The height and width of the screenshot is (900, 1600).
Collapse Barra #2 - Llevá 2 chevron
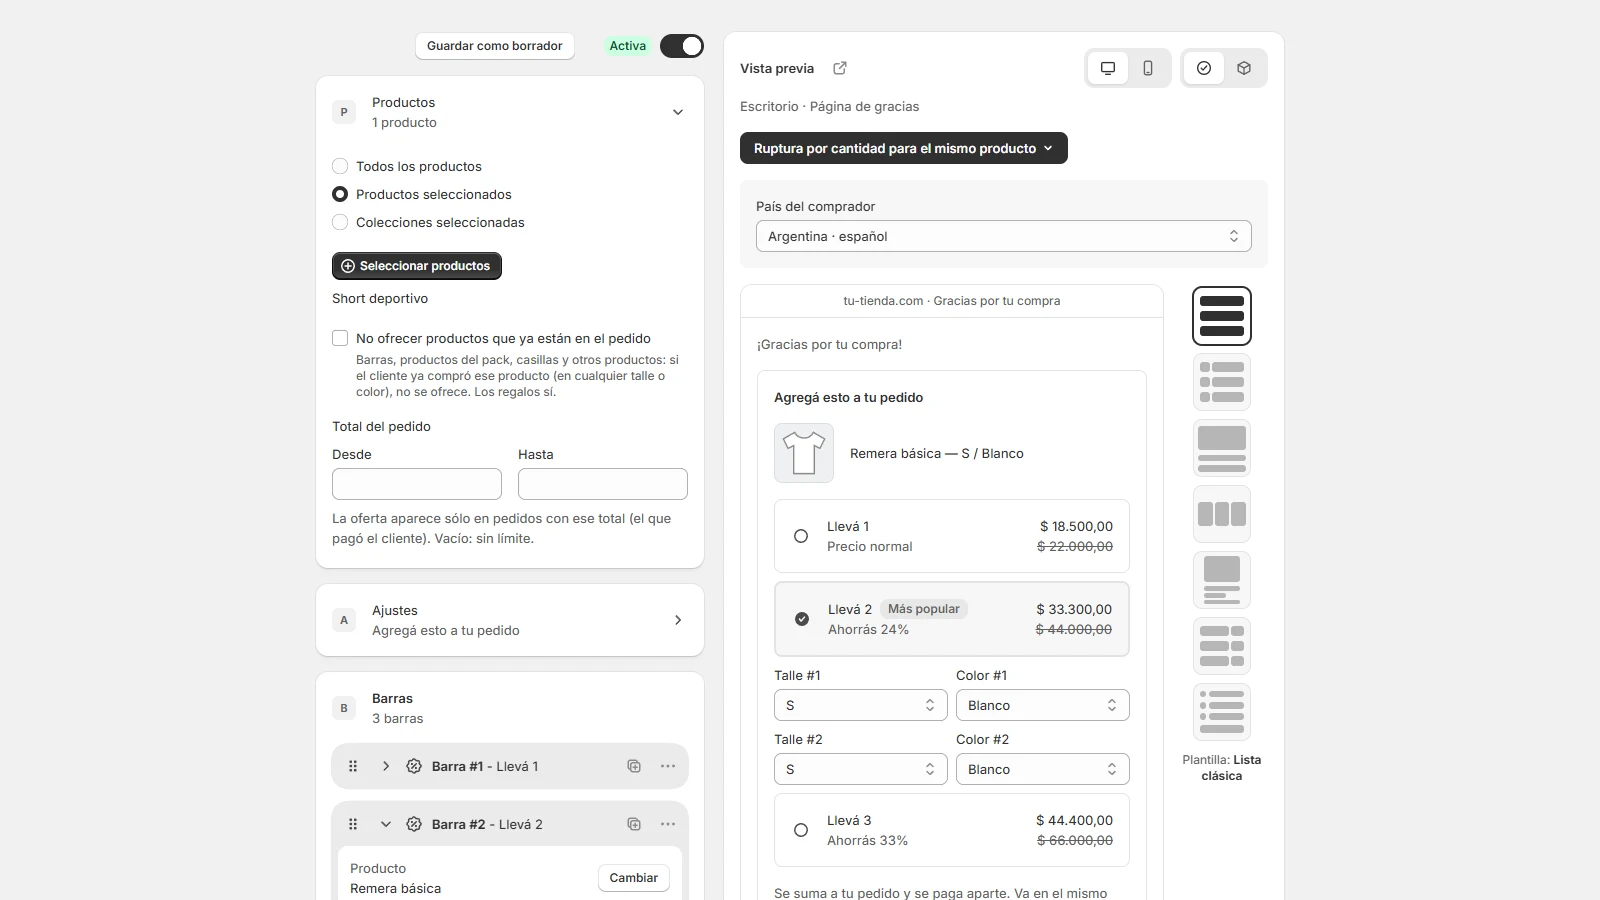pyautogui.click(x=386, y=824)
